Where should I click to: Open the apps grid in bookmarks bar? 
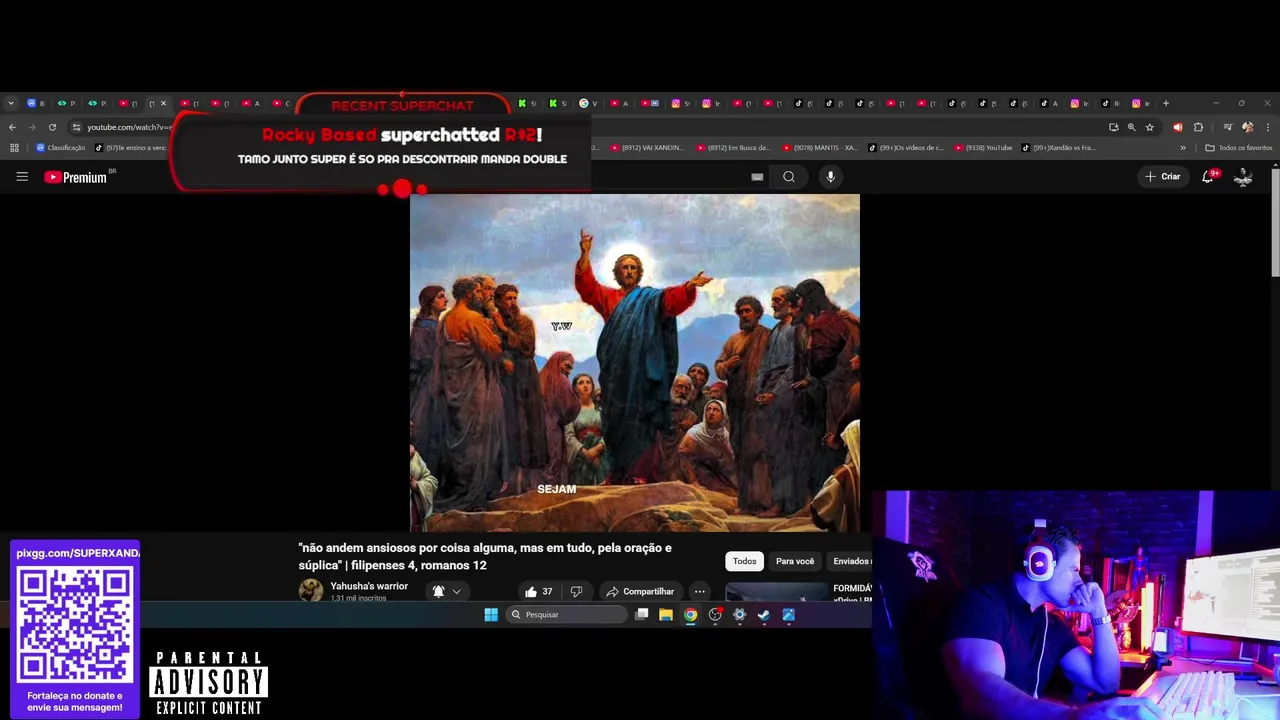[x=14, y=148]
